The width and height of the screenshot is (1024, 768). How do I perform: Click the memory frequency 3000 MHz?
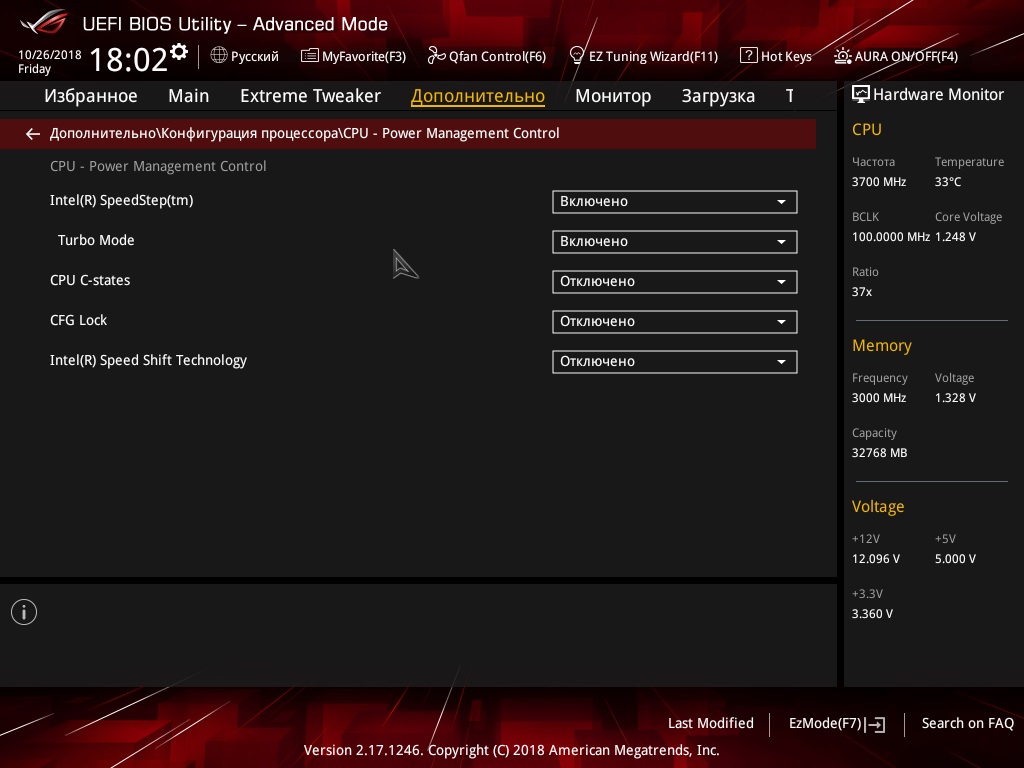pyautogui.click(x=879, y=398)
